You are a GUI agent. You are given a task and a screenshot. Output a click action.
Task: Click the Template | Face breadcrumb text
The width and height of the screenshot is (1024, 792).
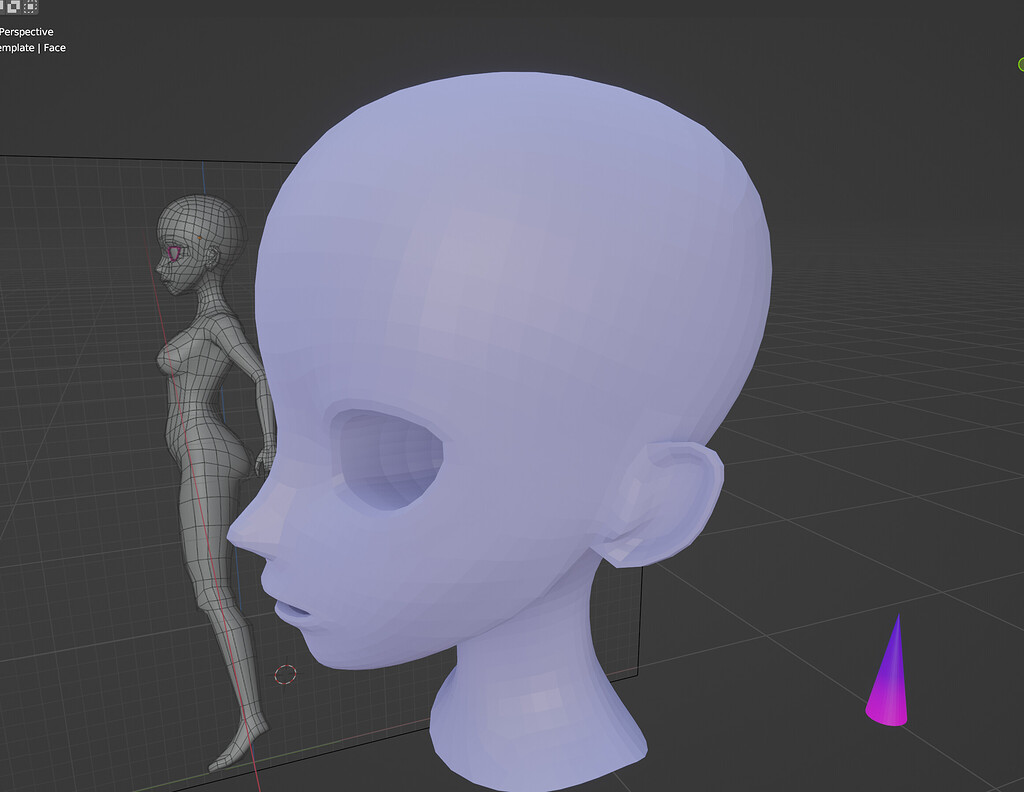32,47
